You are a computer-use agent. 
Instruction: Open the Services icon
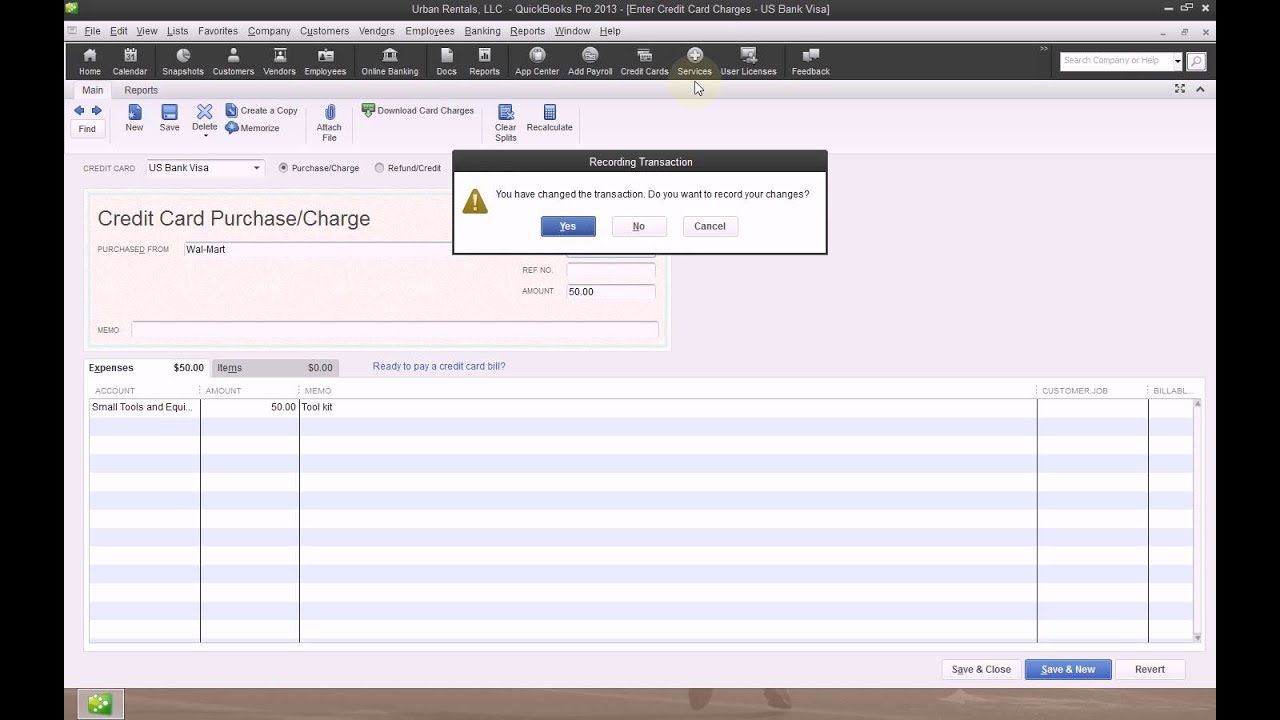pyautogui.click(x=694, y=61)
